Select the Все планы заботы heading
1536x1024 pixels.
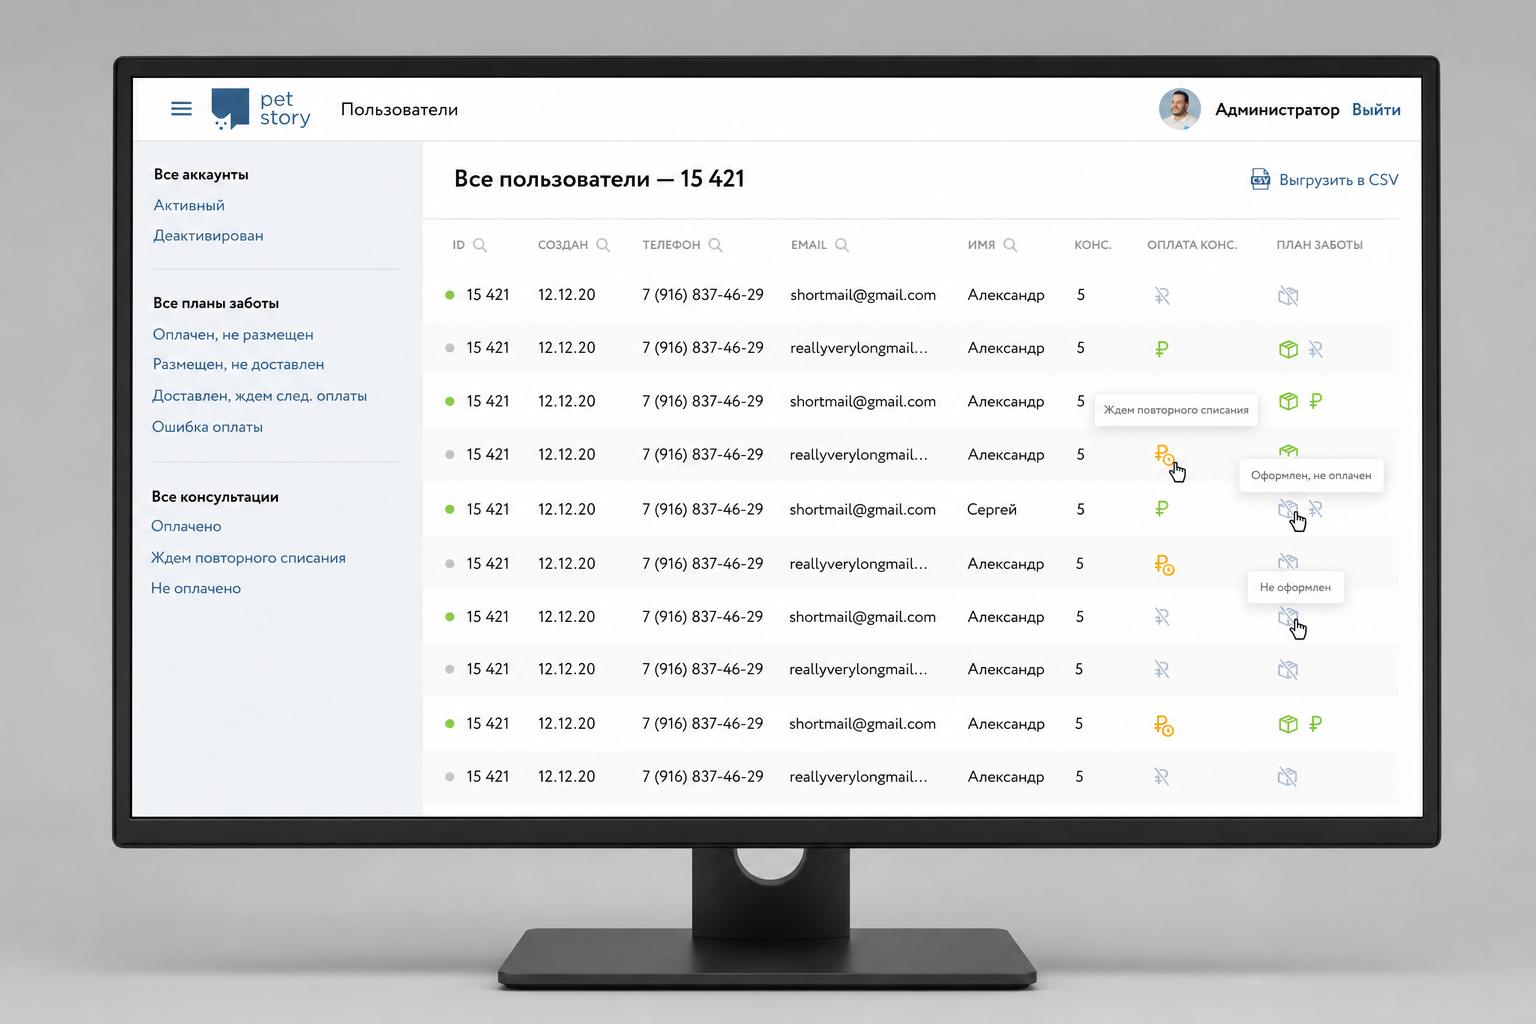point(216,303)
